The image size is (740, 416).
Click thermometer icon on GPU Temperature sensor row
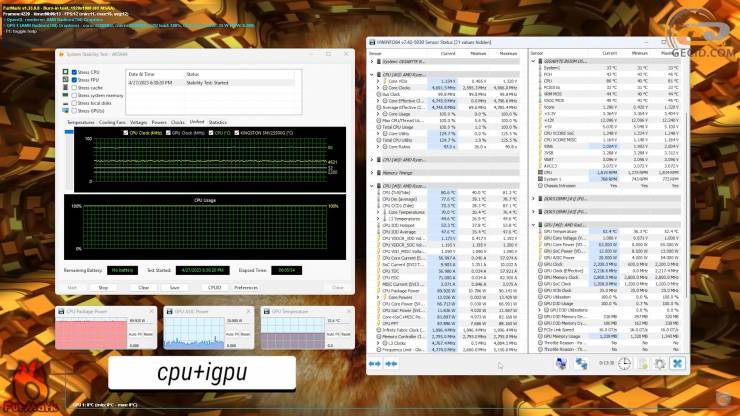point(540,232)
